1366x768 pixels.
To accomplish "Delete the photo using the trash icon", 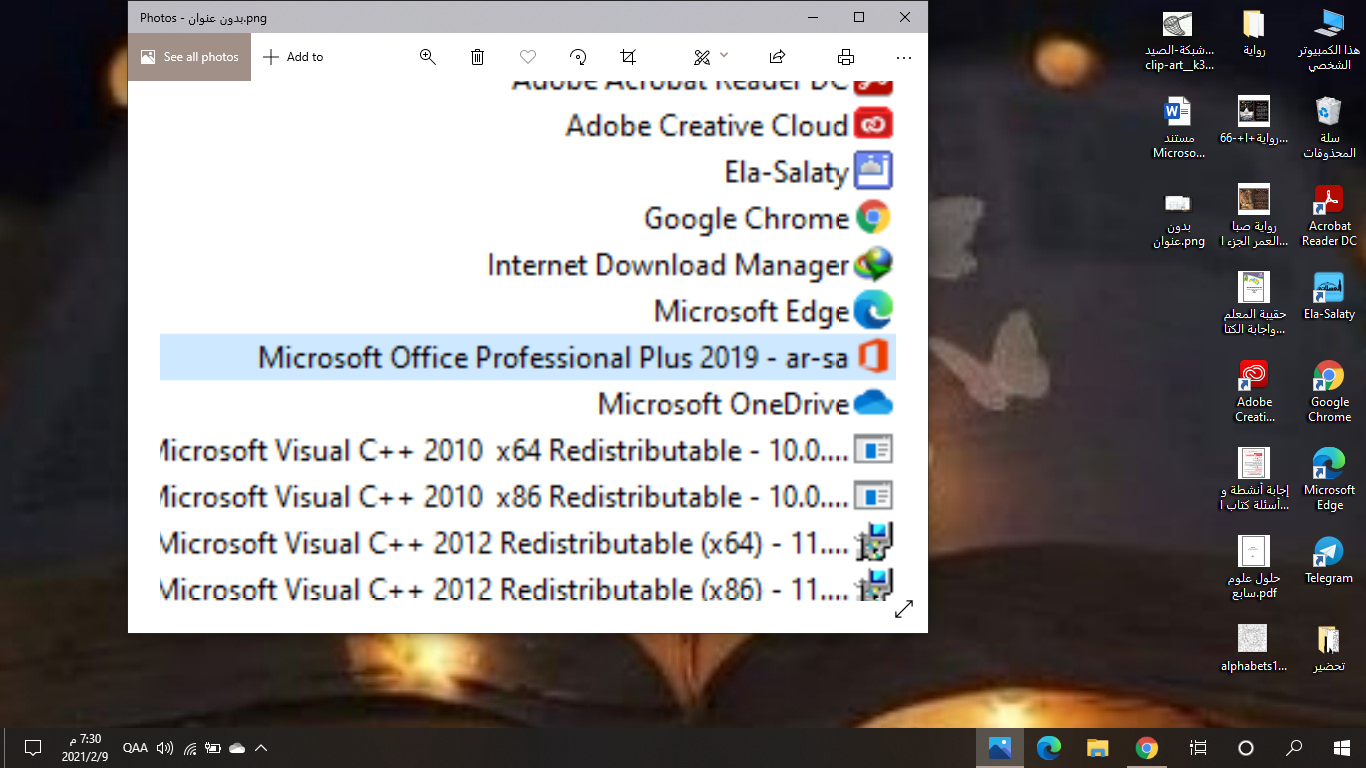I will click(478, 57).
